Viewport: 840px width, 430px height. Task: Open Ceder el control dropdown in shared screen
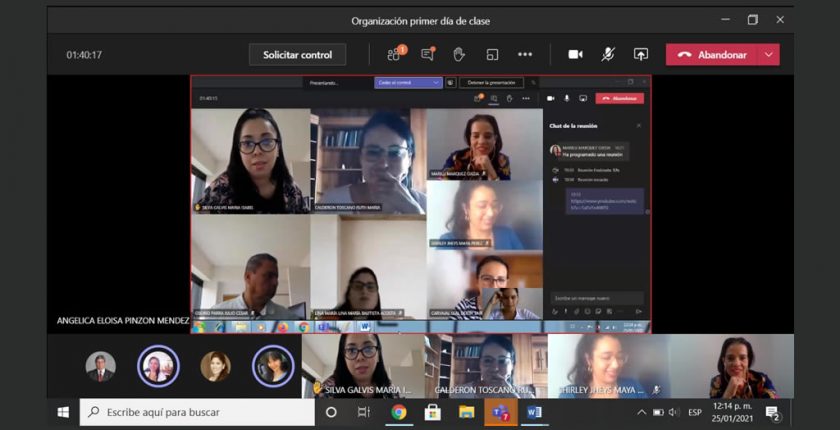click(408, 82)
